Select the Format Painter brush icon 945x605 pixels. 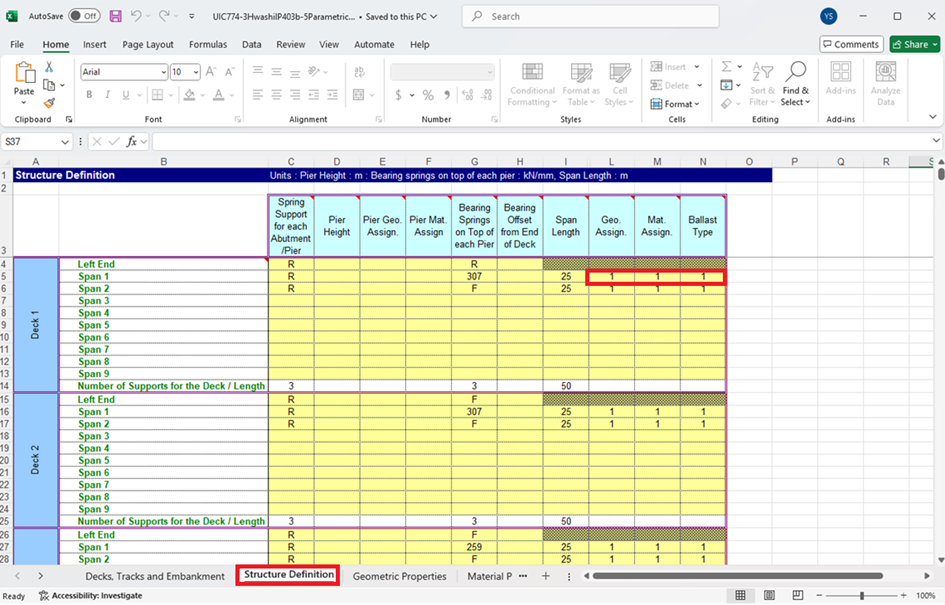point(49,102)
